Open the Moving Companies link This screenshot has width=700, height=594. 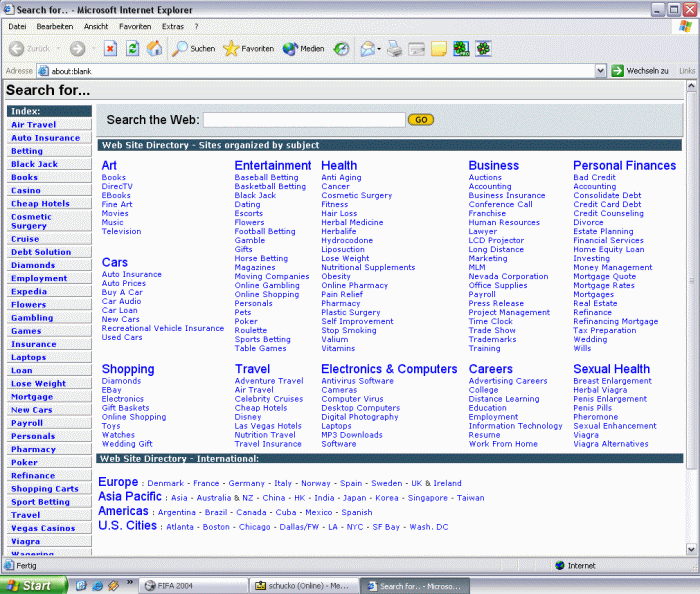pyautogui.click(x=272, y=276)
